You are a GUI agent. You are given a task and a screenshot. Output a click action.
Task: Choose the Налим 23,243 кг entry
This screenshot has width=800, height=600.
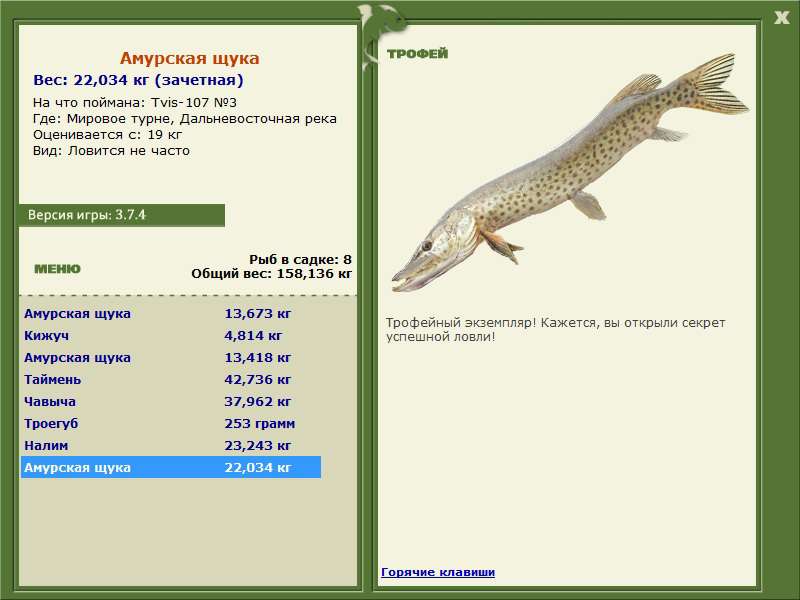point(170,446)
